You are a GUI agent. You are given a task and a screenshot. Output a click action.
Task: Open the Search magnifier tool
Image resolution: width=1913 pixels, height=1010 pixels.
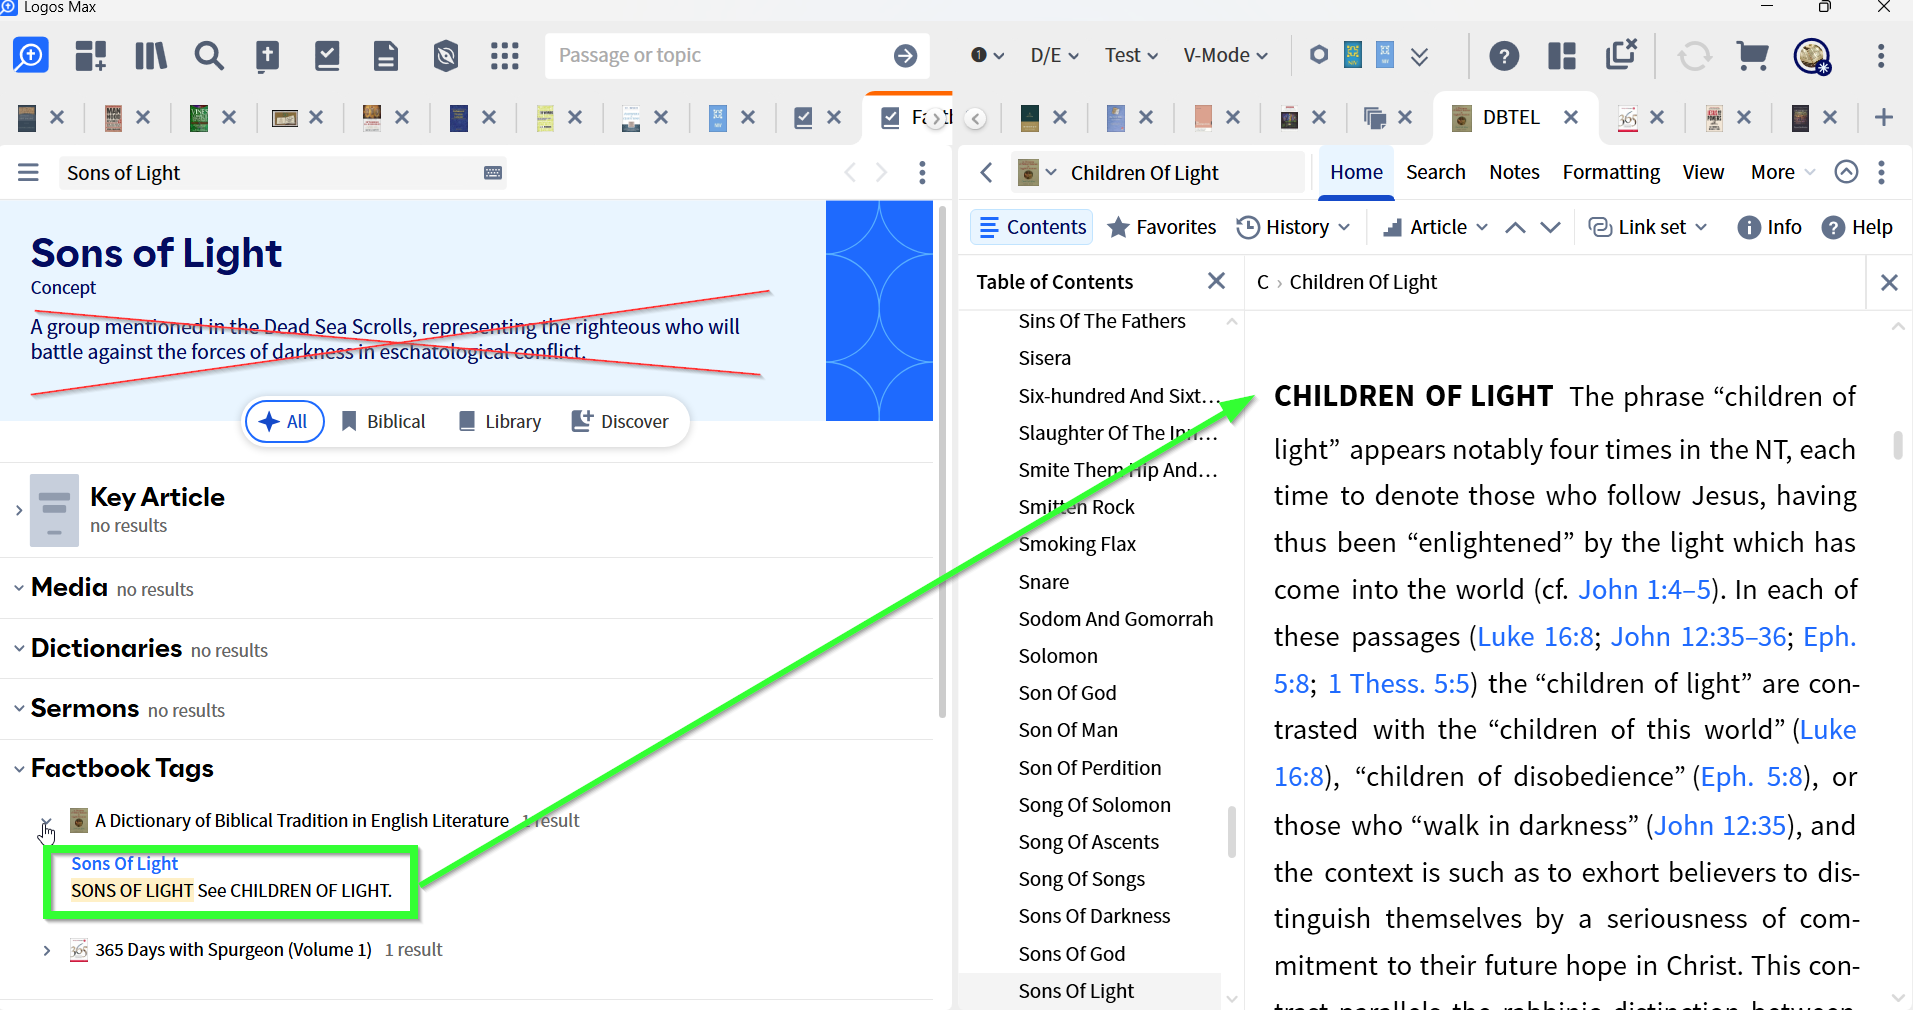pos(209,55)
